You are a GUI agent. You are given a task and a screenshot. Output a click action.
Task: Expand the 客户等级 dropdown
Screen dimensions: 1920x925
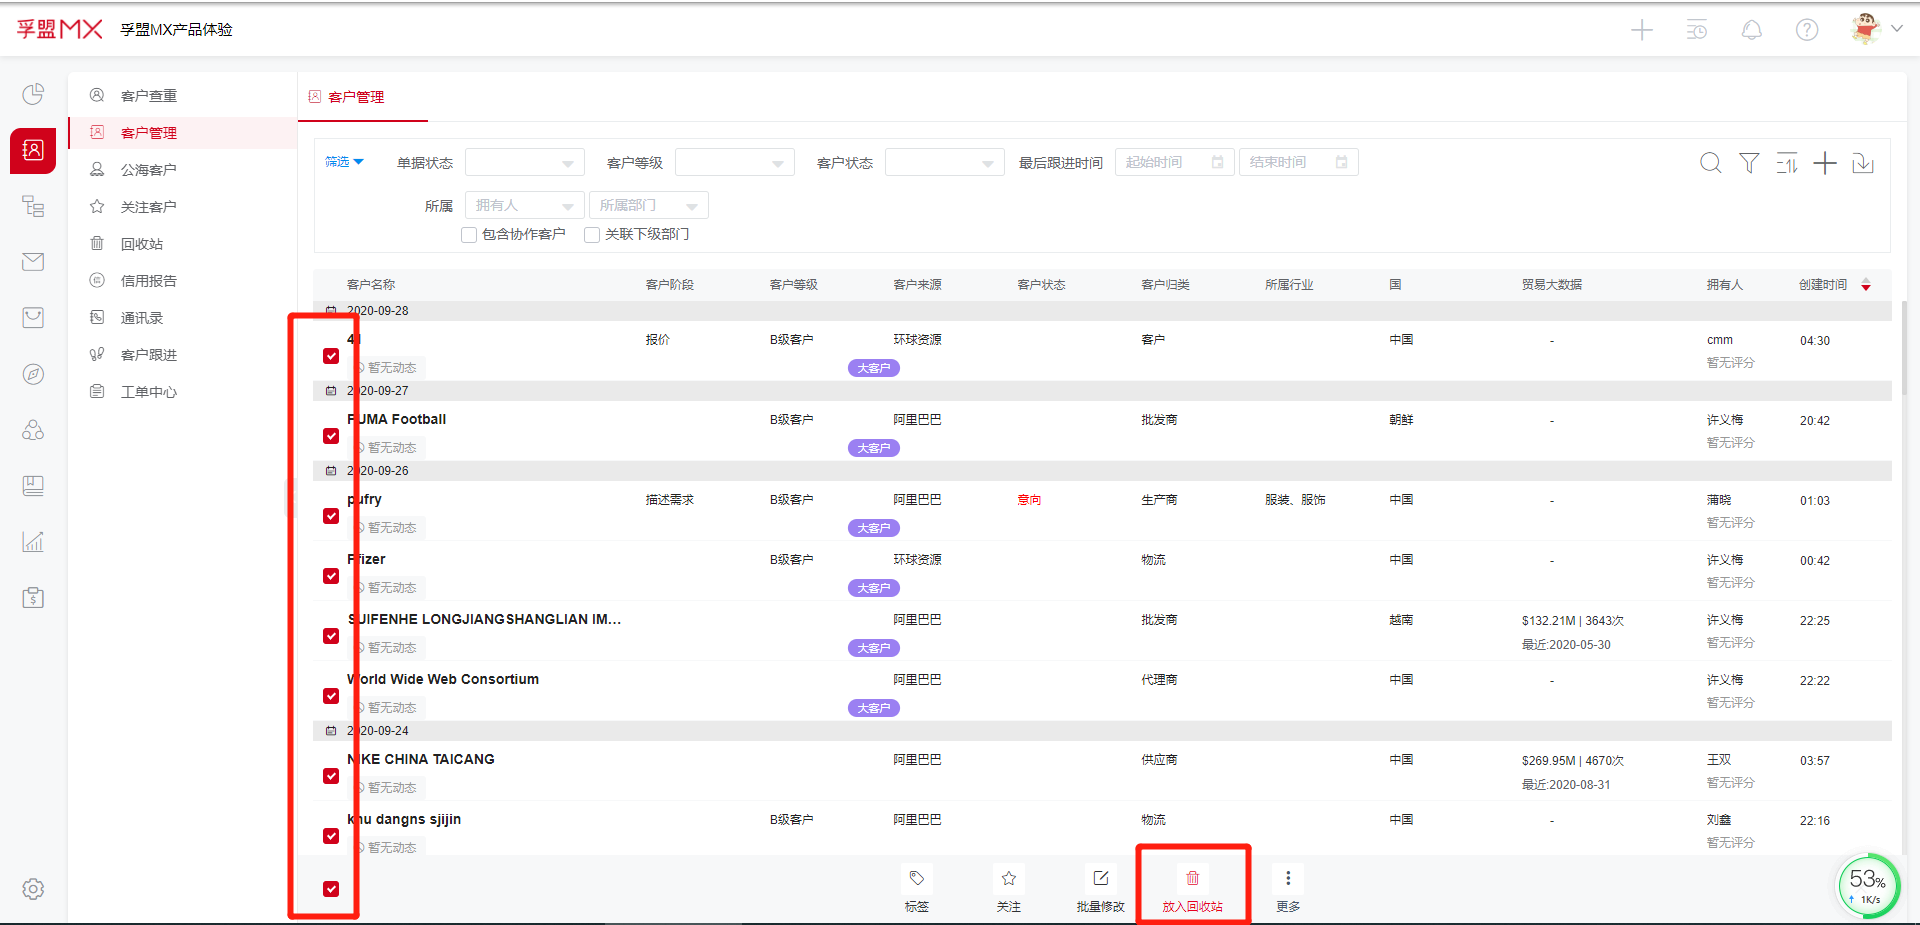(x=734, y=163)
